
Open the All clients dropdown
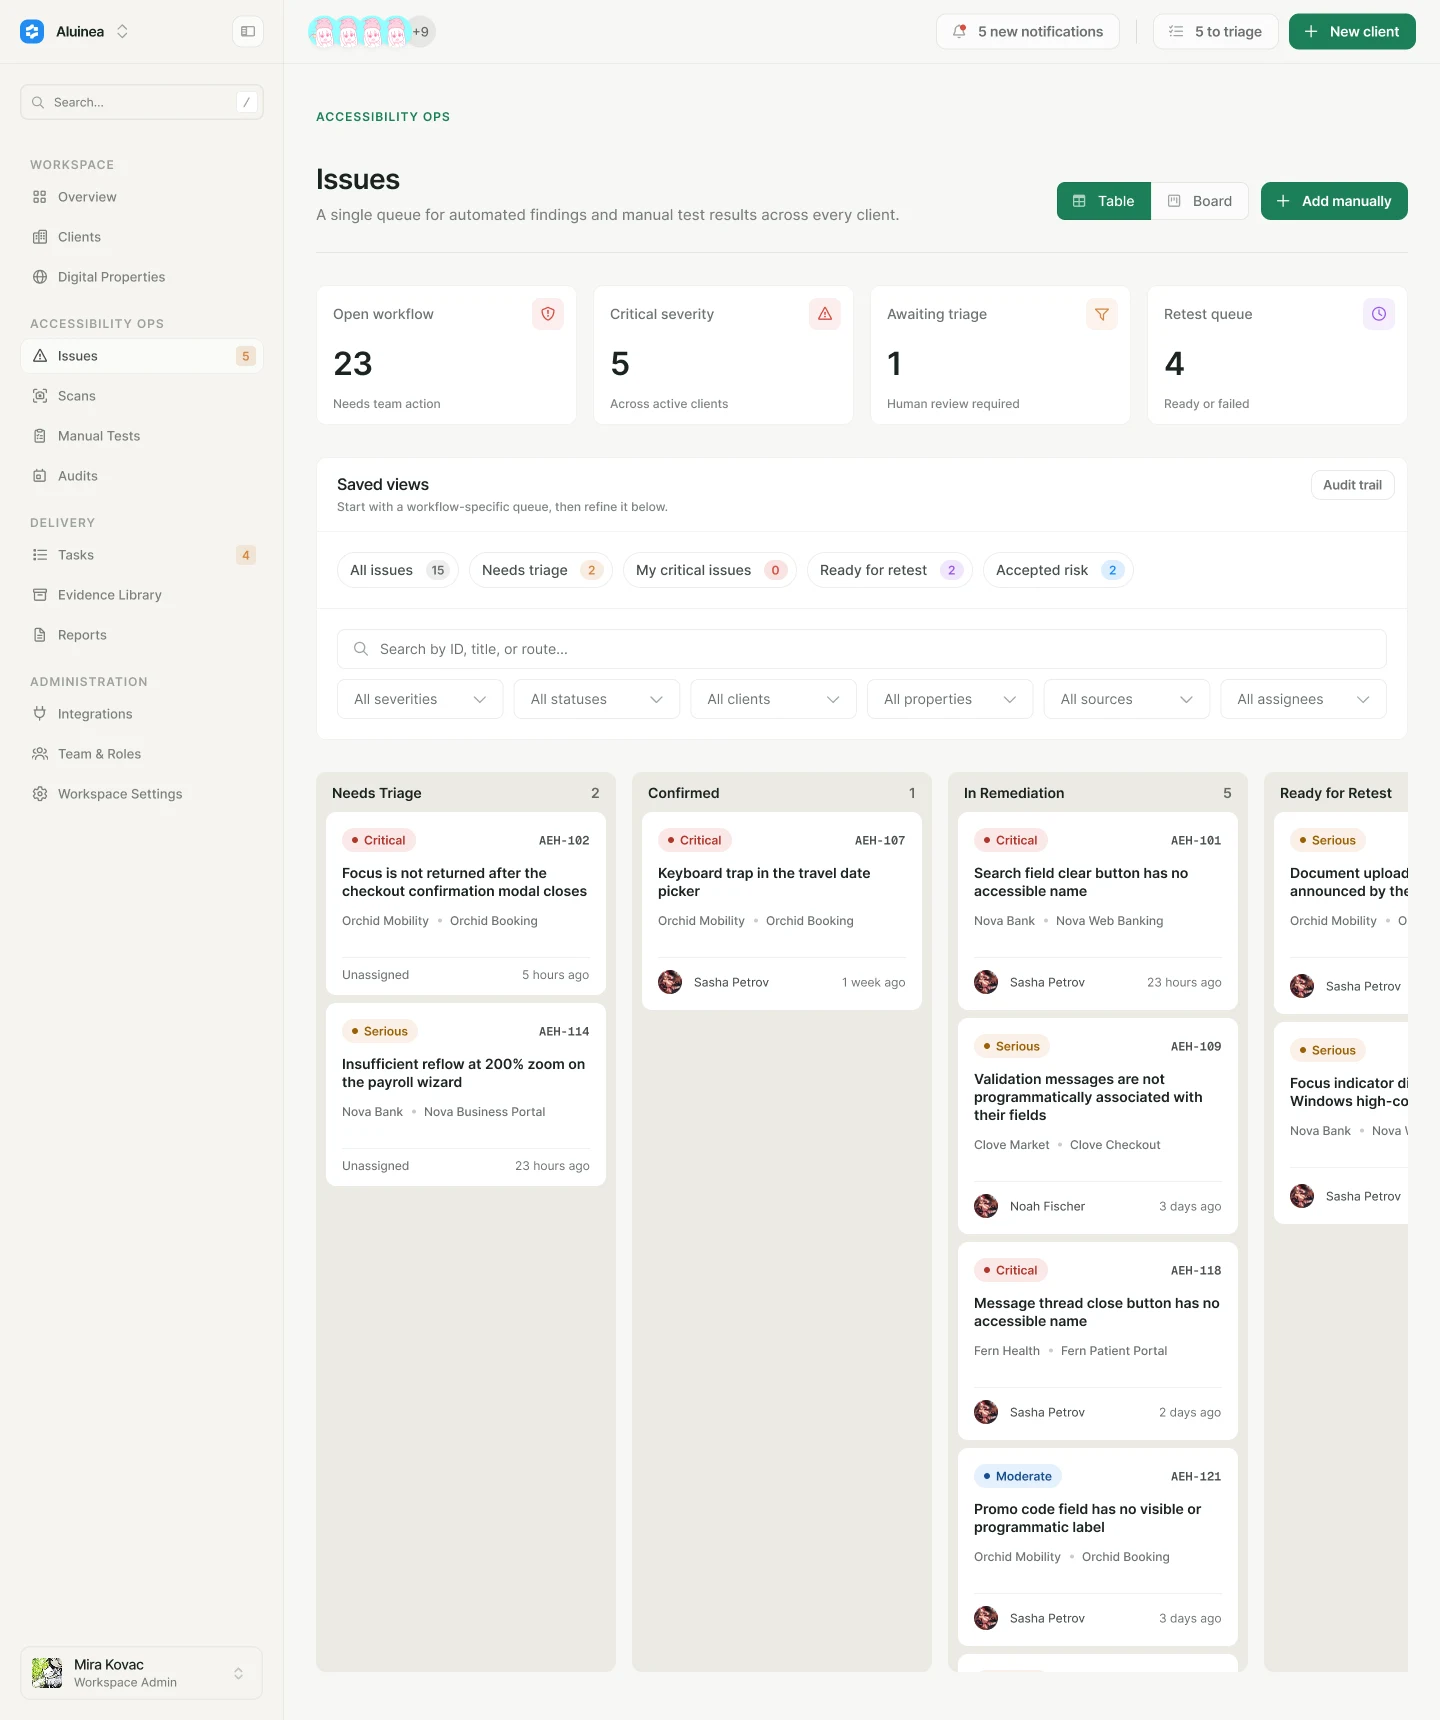click(x=773, y=699)
